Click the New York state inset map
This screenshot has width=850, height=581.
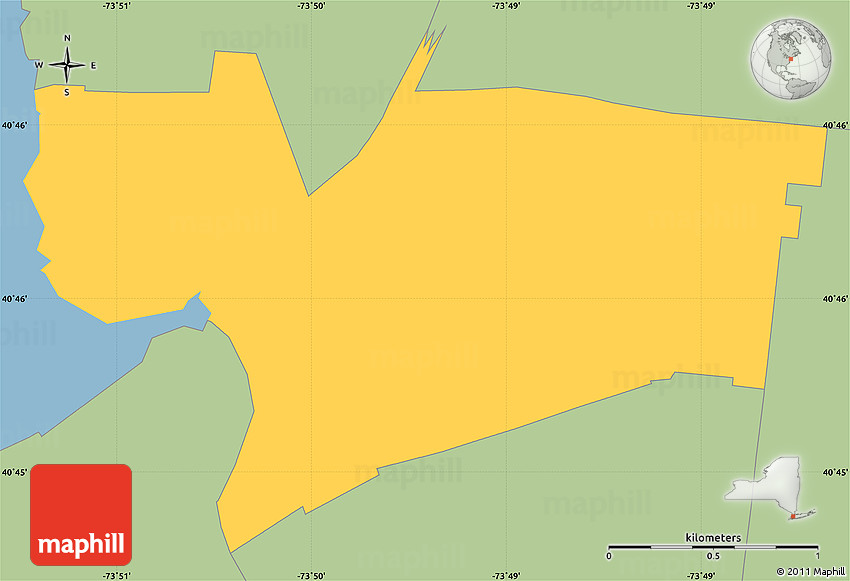coord(771,493)
